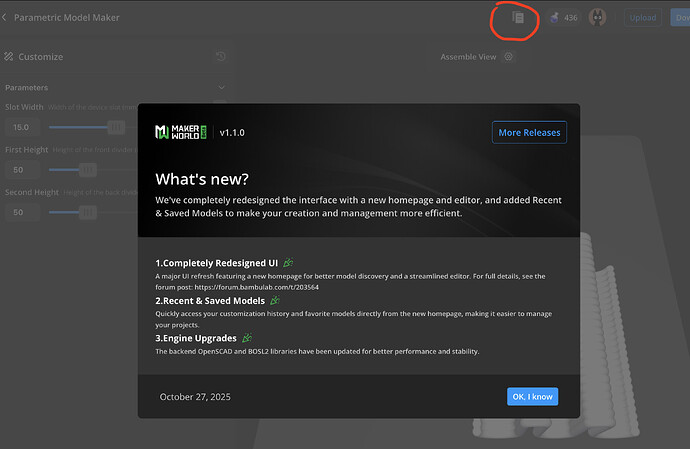Click the v1.1.0 version text
Screen dimensions: 690x449
coord(232,132)
